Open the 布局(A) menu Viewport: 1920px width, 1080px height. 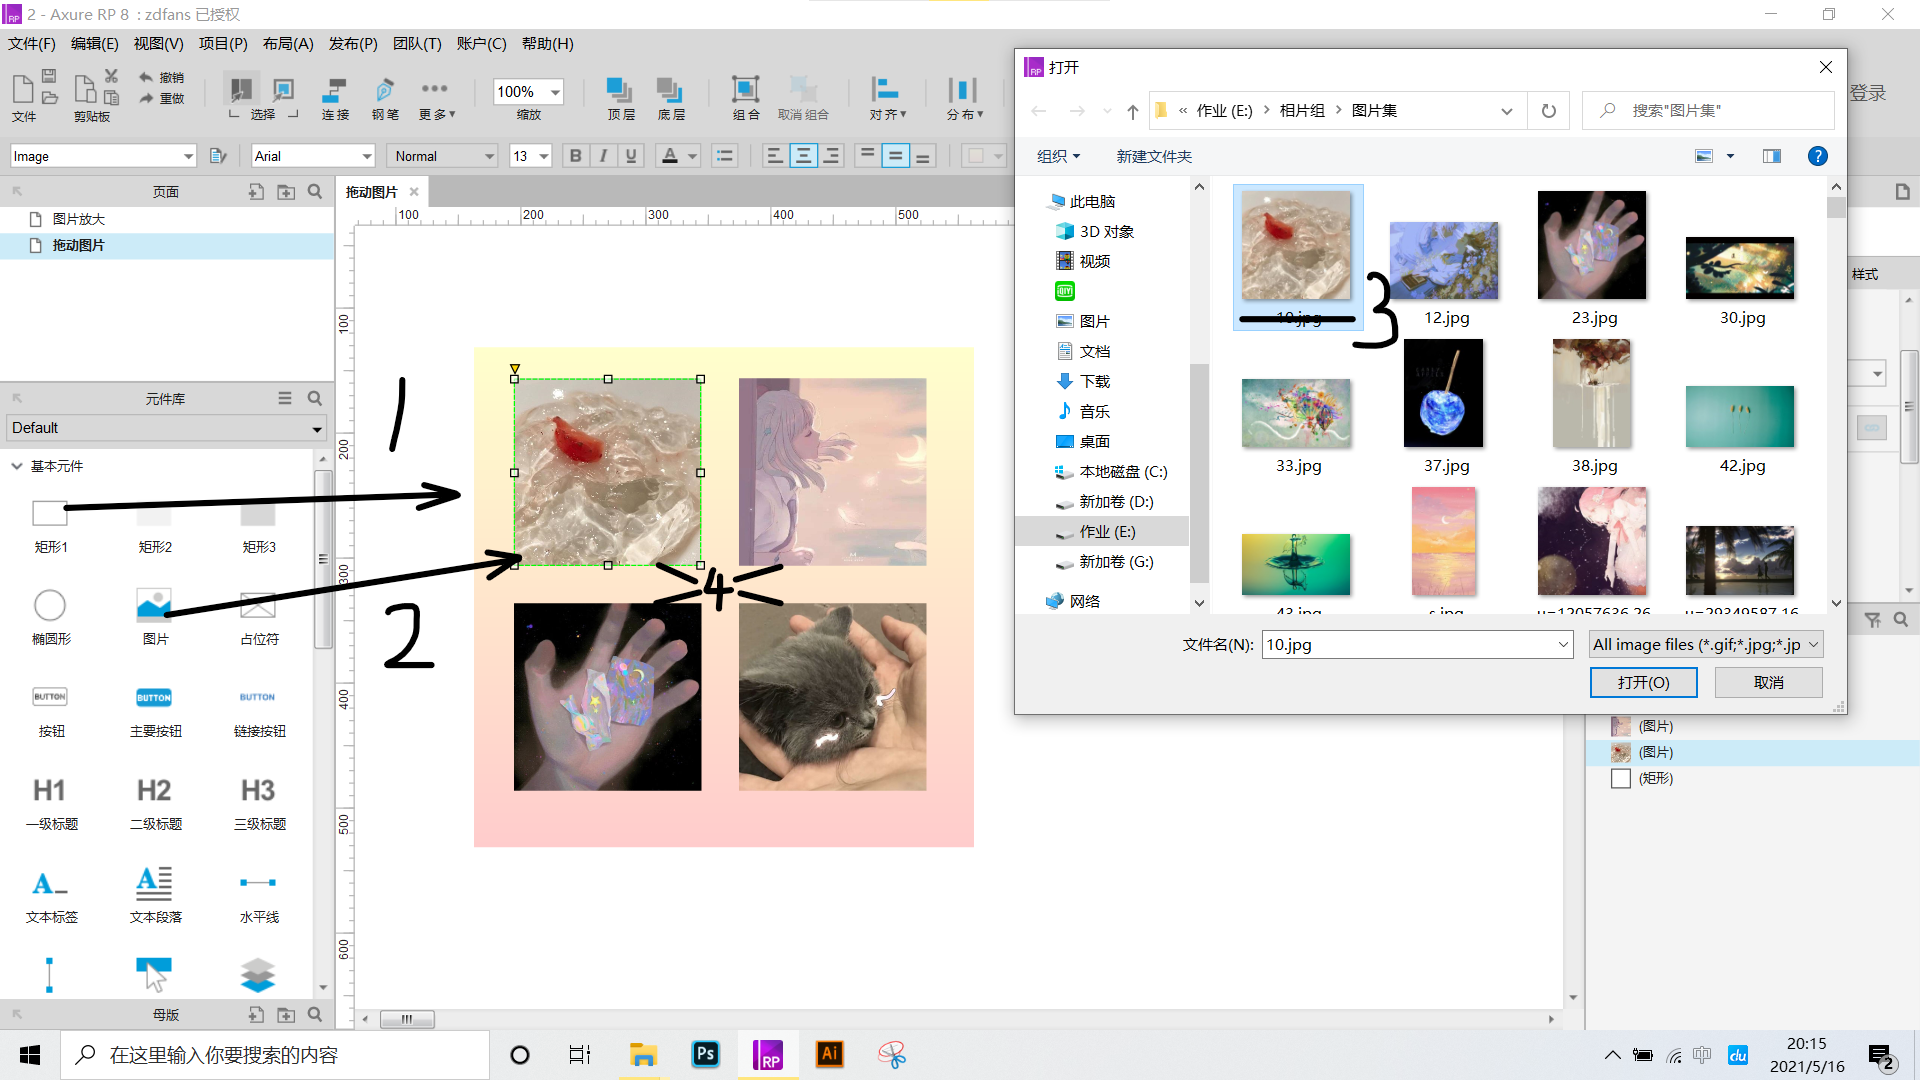(288, 44)
